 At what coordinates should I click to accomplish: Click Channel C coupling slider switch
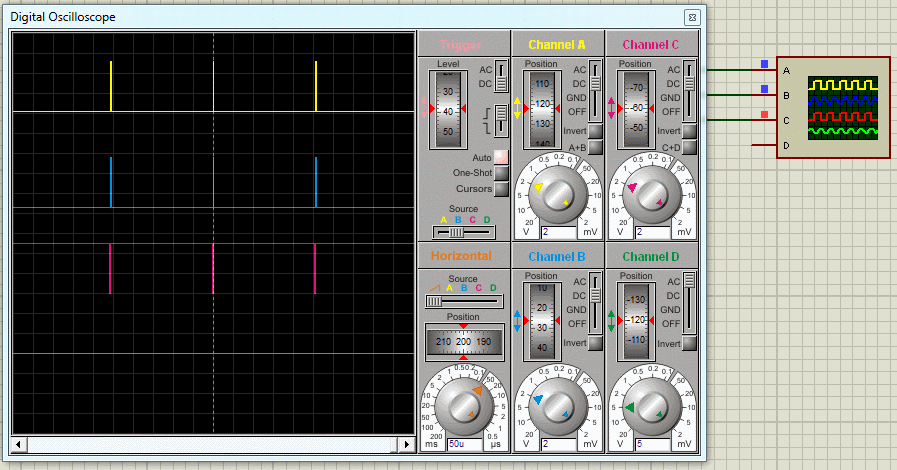[689, 90]
